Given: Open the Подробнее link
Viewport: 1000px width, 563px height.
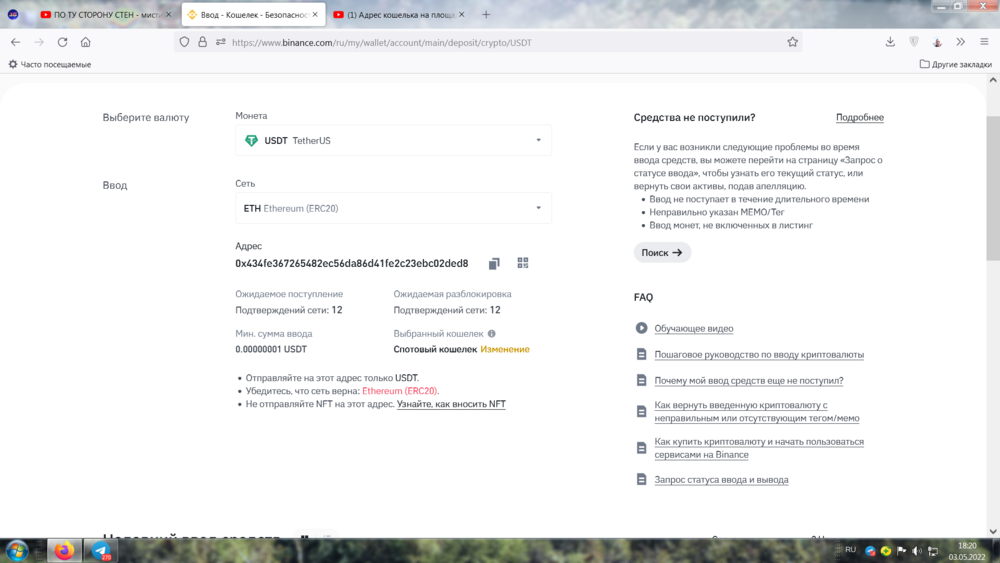Looking at the screenshot, I should [x=860, y=117].
